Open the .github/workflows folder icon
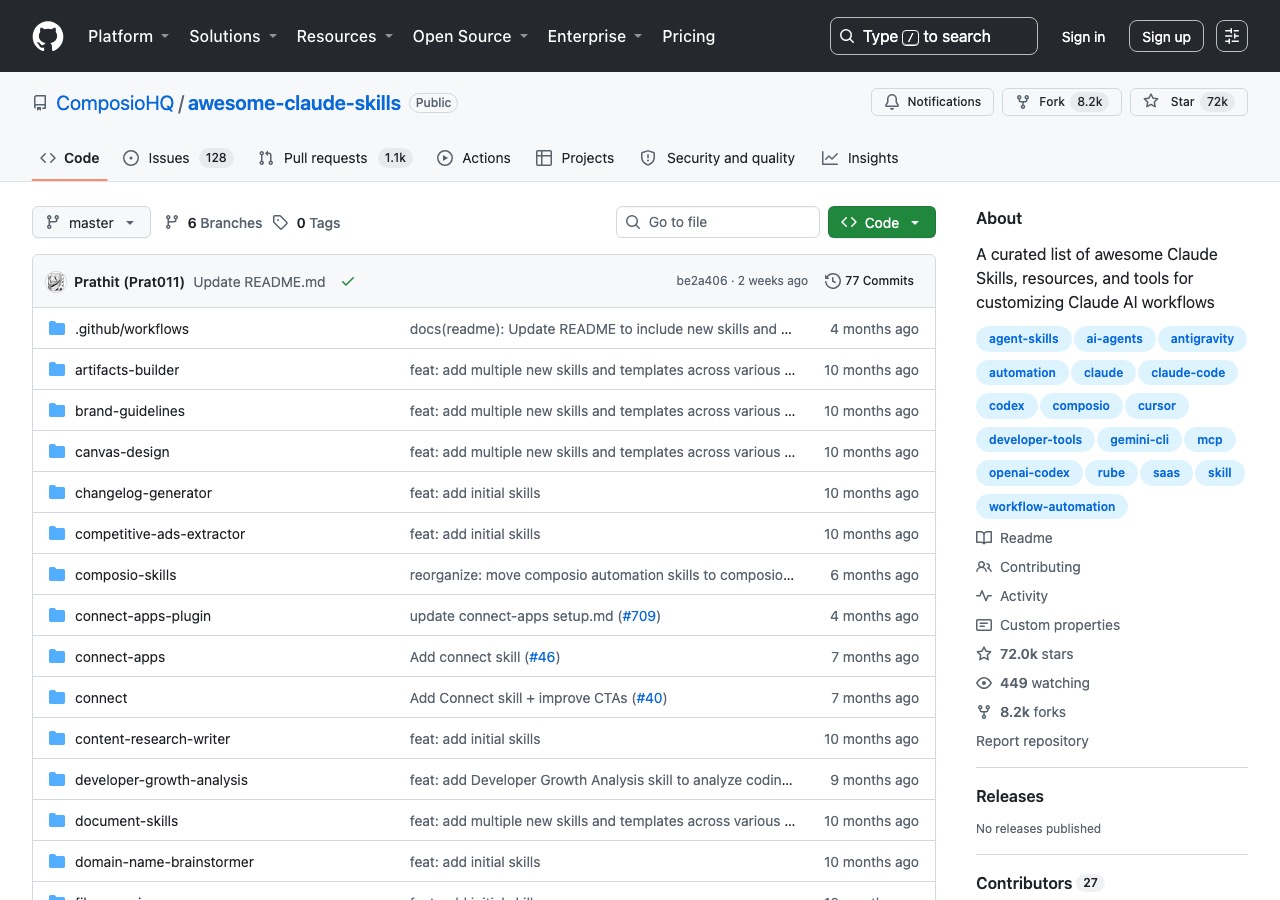Image resolution: width=1280 pixels, height=900 pixels. [57, 329]
